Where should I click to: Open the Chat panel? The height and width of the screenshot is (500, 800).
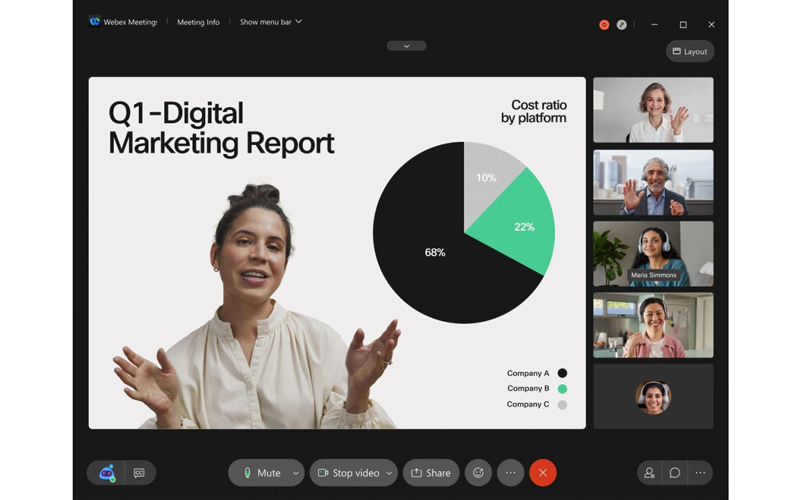pos(674,473)
